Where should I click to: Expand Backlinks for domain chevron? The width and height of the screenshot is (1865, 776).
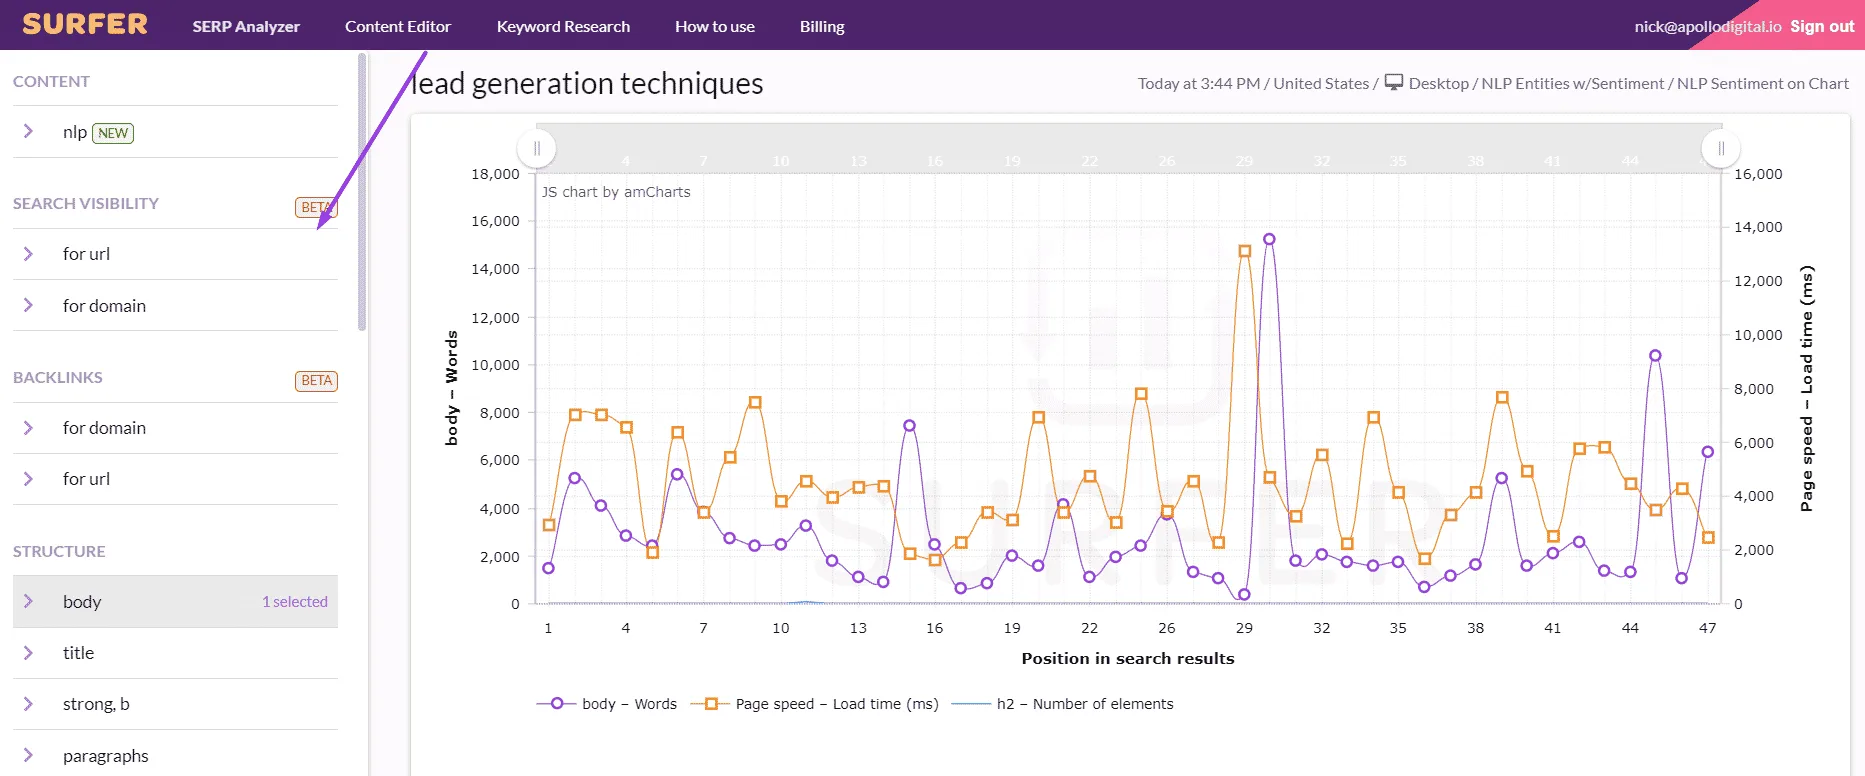28,428
